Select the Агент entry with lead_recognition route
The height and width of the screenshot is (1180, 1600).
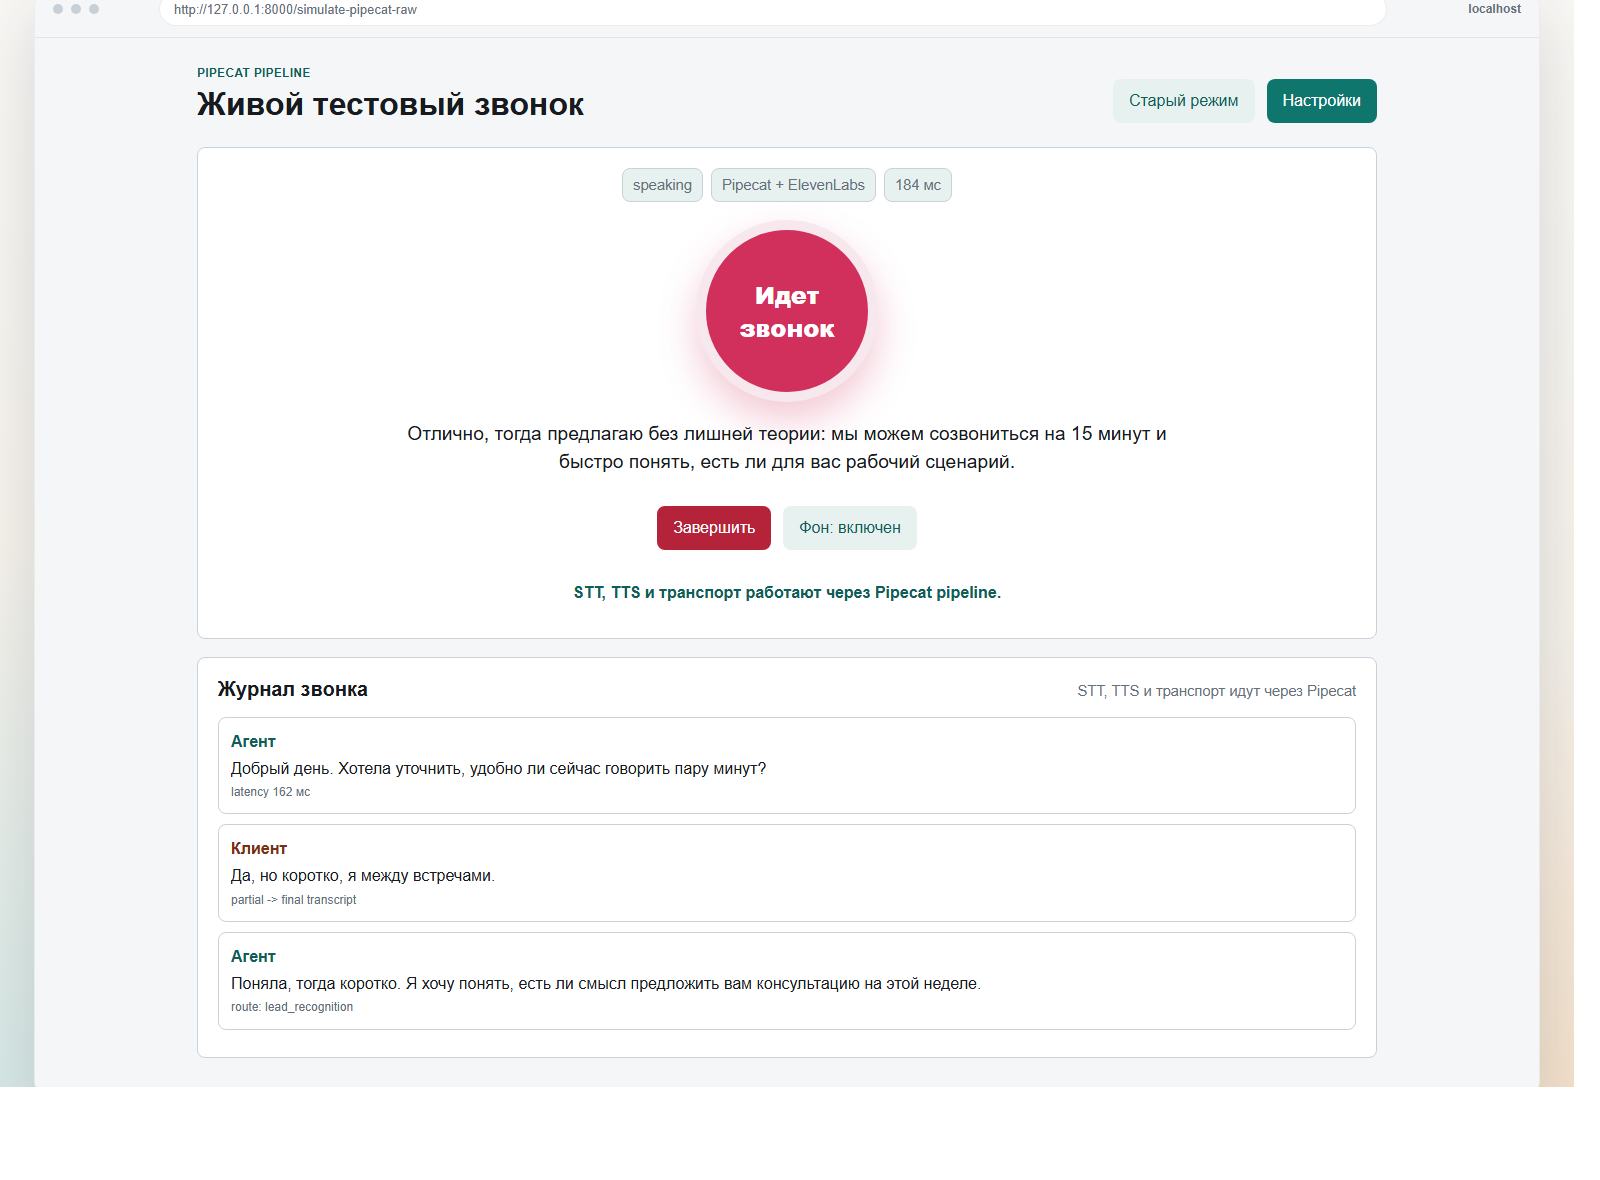(787, 981)
